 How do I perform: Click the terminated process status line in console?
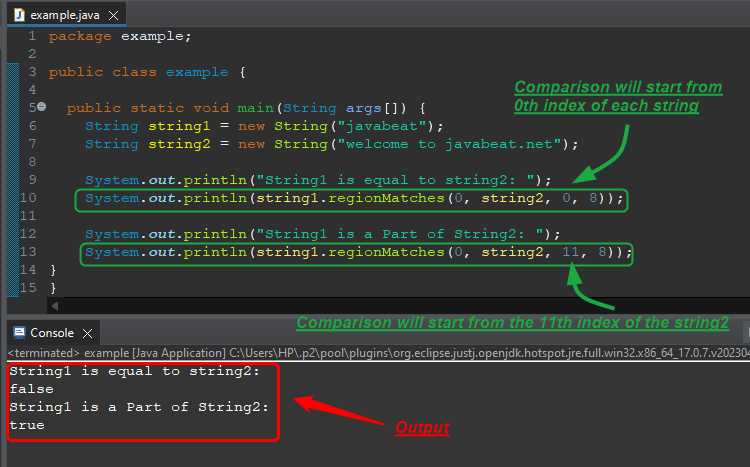[x=378, y=353]
